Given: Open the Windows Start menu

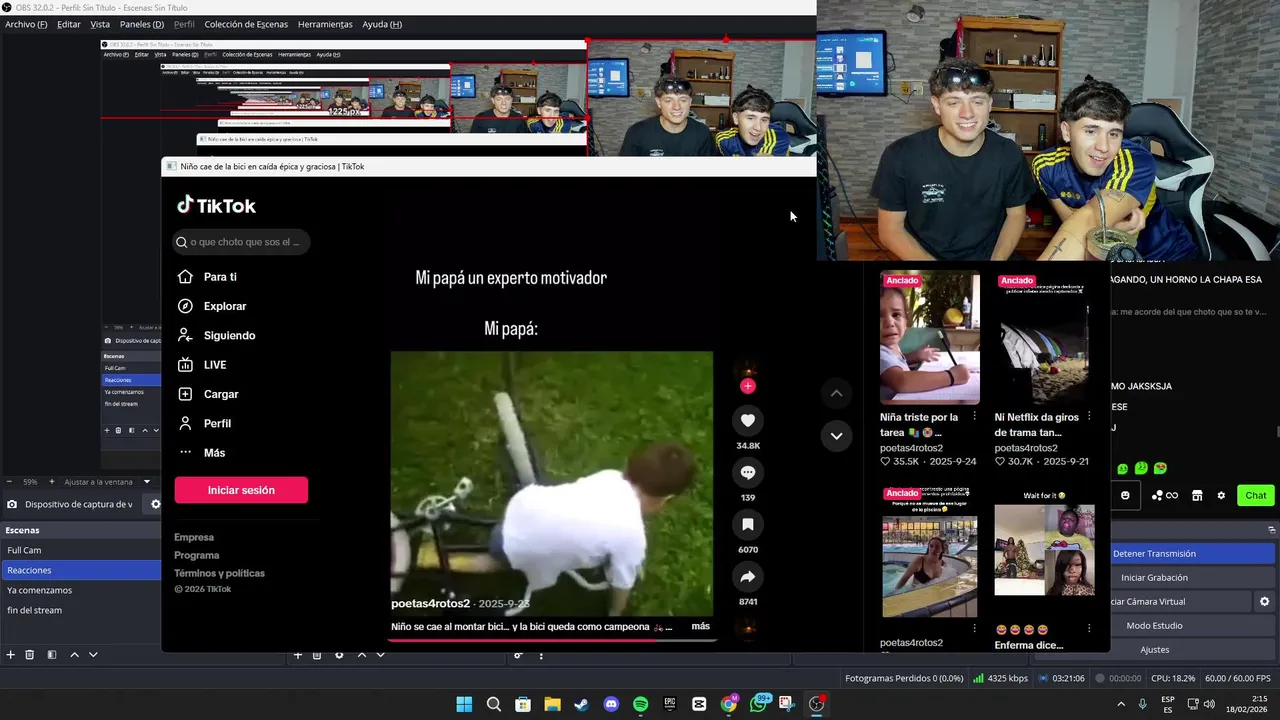Looking at the screenshot, I should point(464,704).
